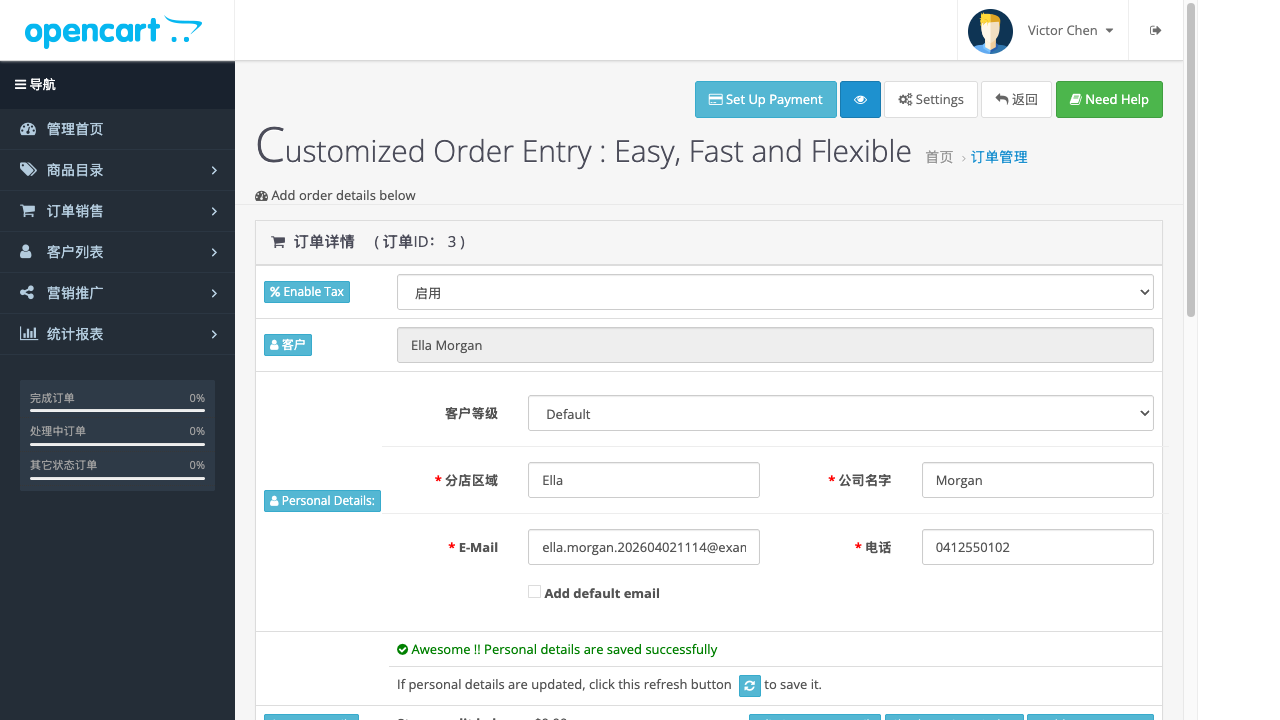Open the 客户等级 Default dropdown

pos(840,412)
